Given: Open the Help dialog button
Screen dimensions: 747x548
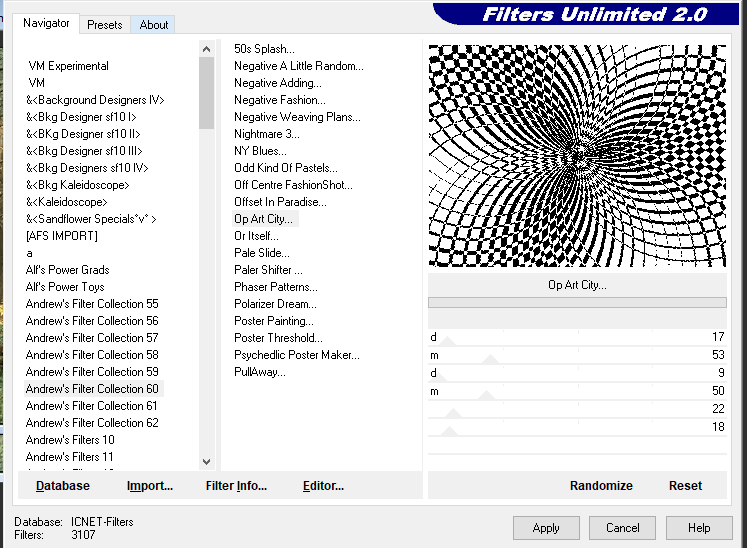Looking at the screenshot, I should (698, 528).
